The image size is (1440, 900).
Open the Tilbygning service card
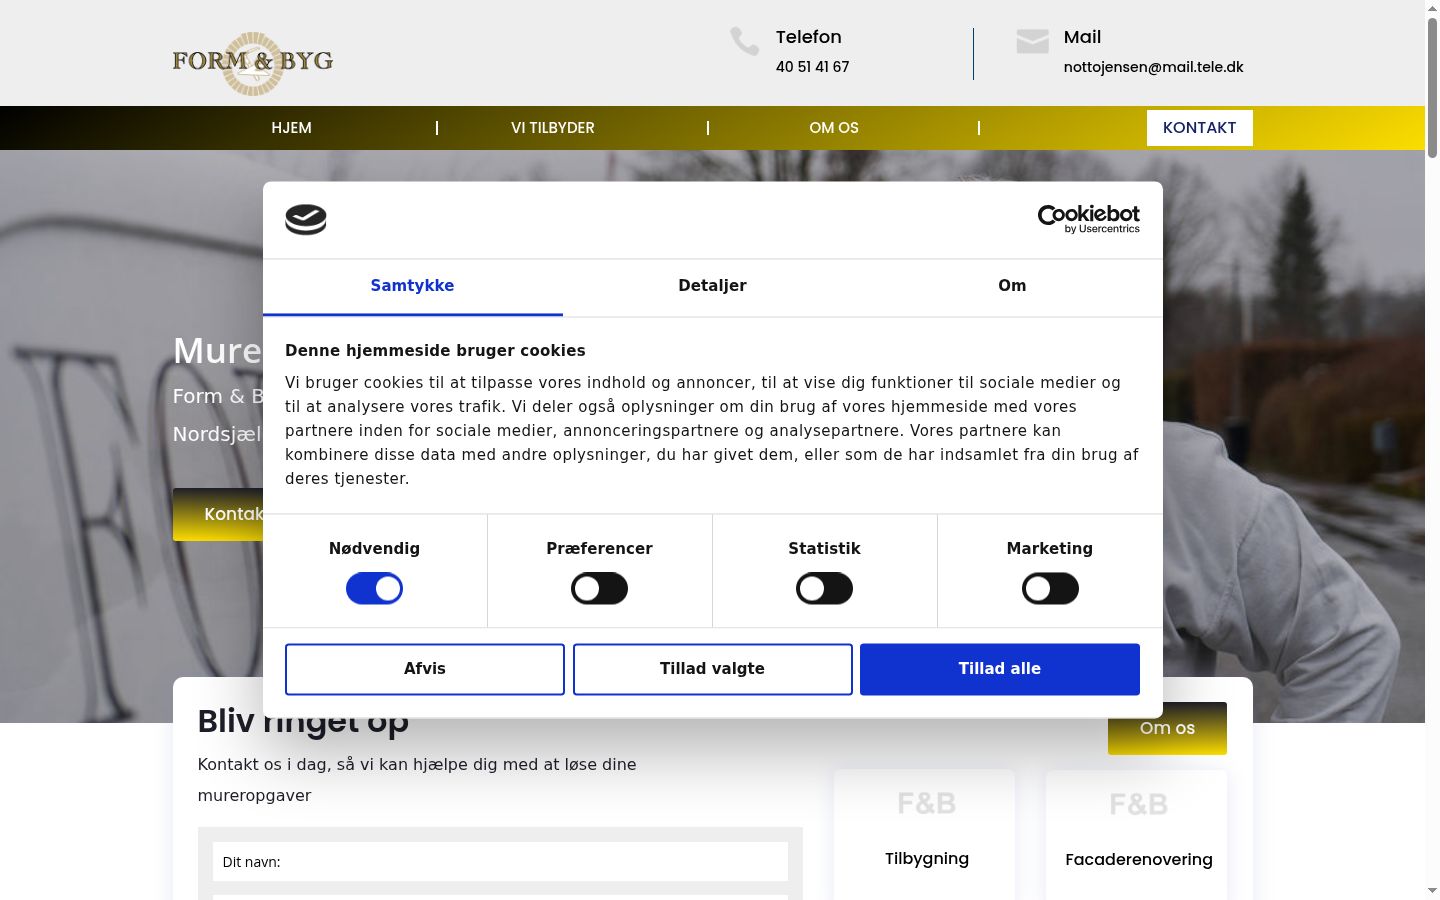[925, 835]
